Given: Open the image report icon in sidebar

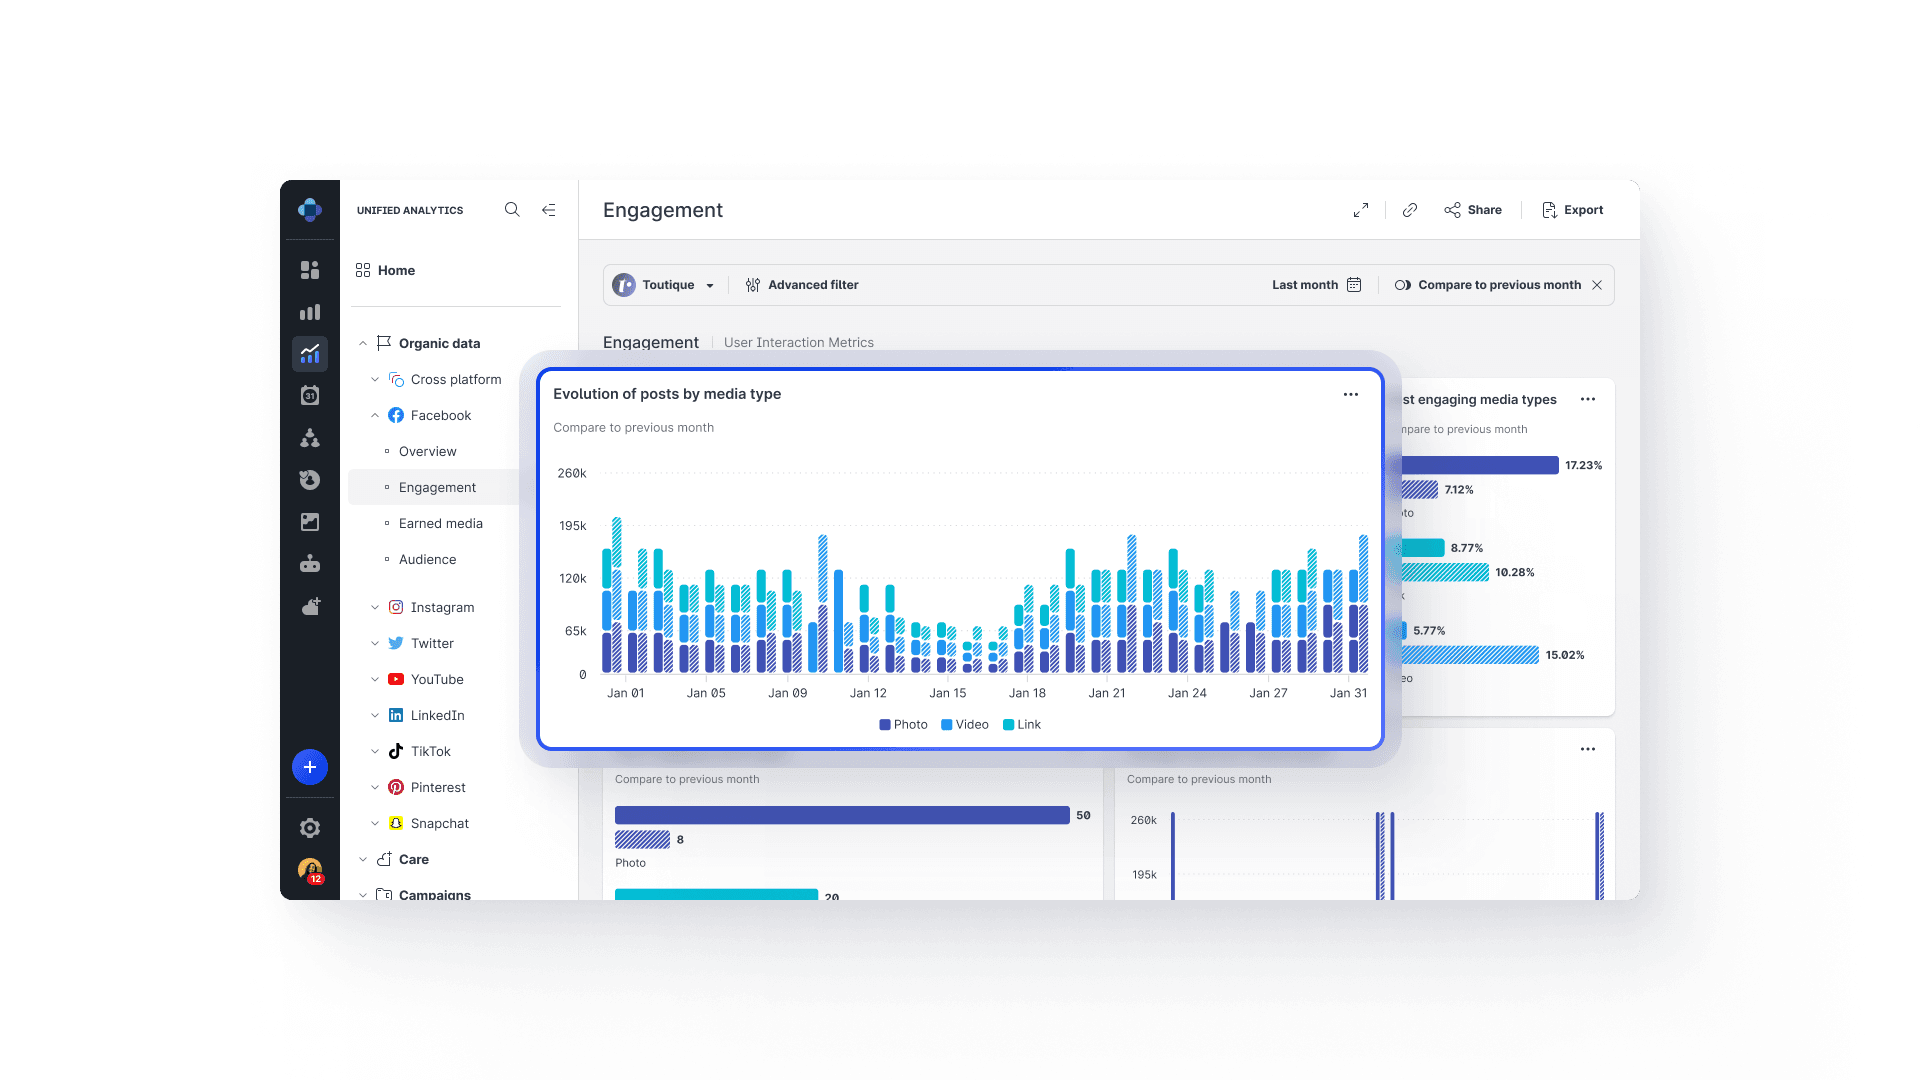Looking at the screenshot, I should (x=310, y=522).
